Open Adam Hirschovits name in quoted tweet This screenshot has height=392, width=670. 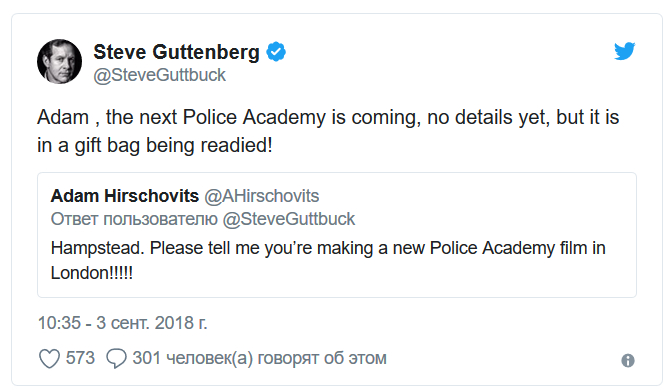pos(125,196)
